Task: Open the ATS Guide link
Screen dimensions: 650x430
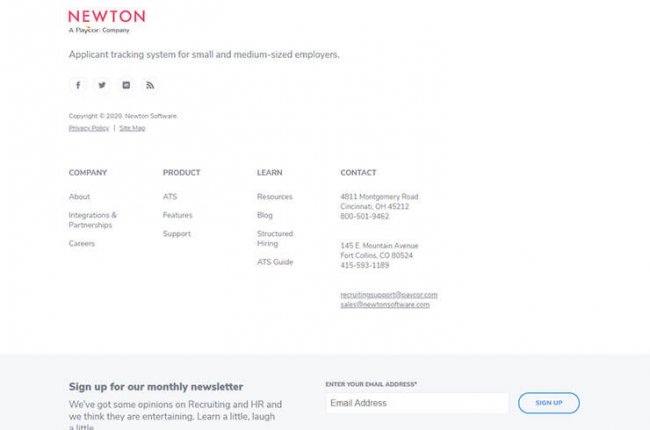Action: (275, 262)
